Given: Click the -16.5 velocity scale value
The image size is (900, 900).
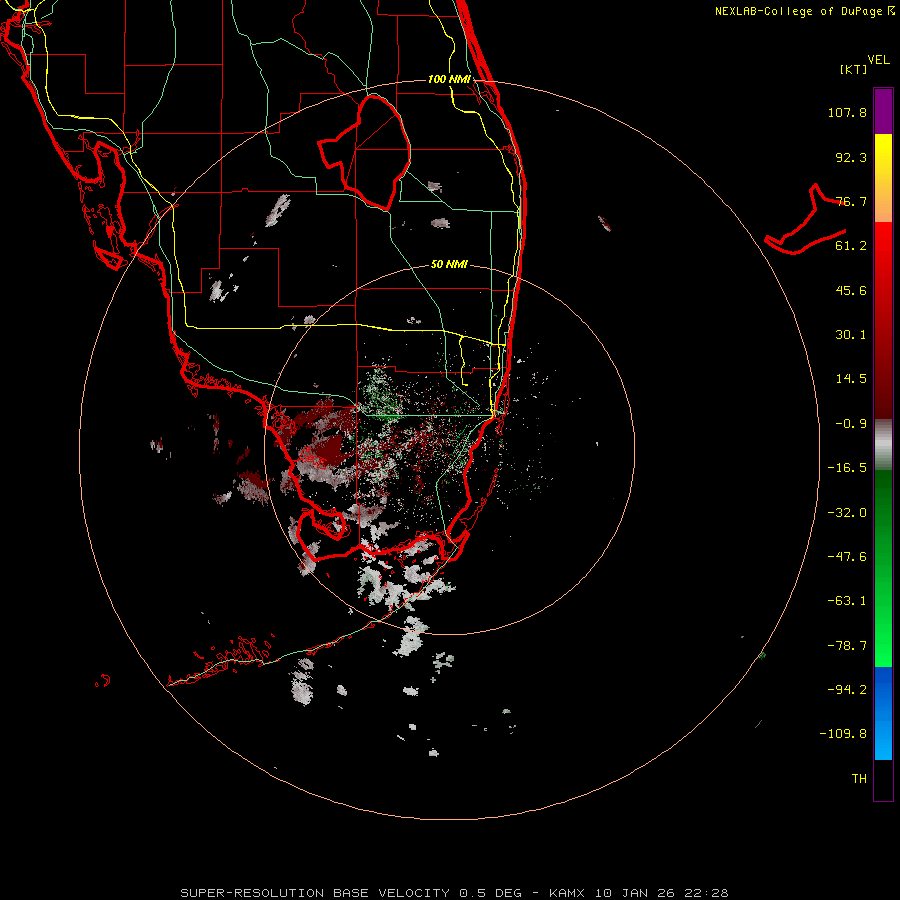Looking at the screenshot, I should coord(847,468).
